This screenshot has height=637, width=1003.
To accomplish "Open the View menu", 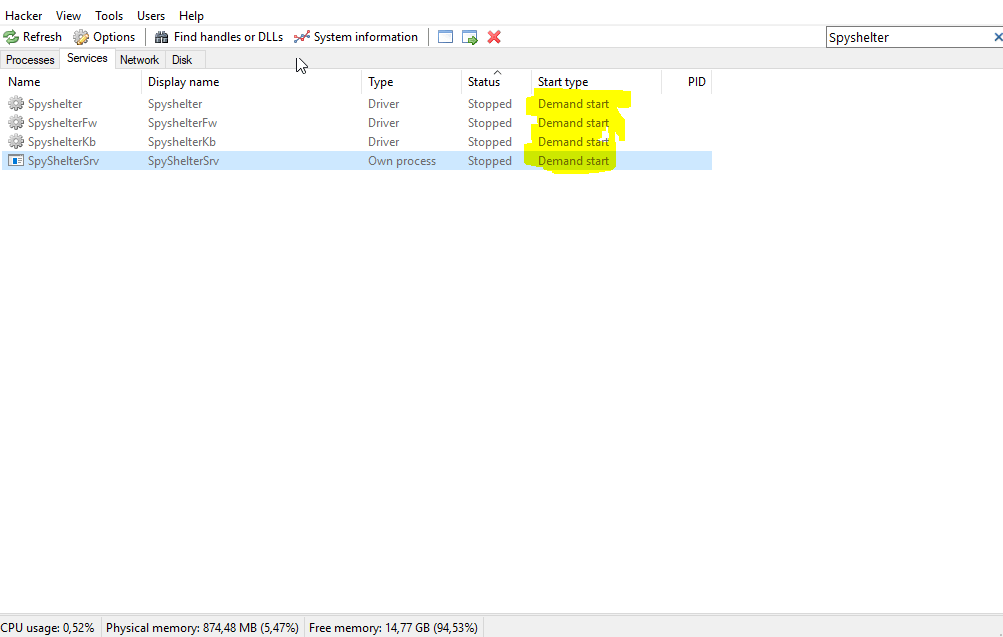I will click(68, 15).
